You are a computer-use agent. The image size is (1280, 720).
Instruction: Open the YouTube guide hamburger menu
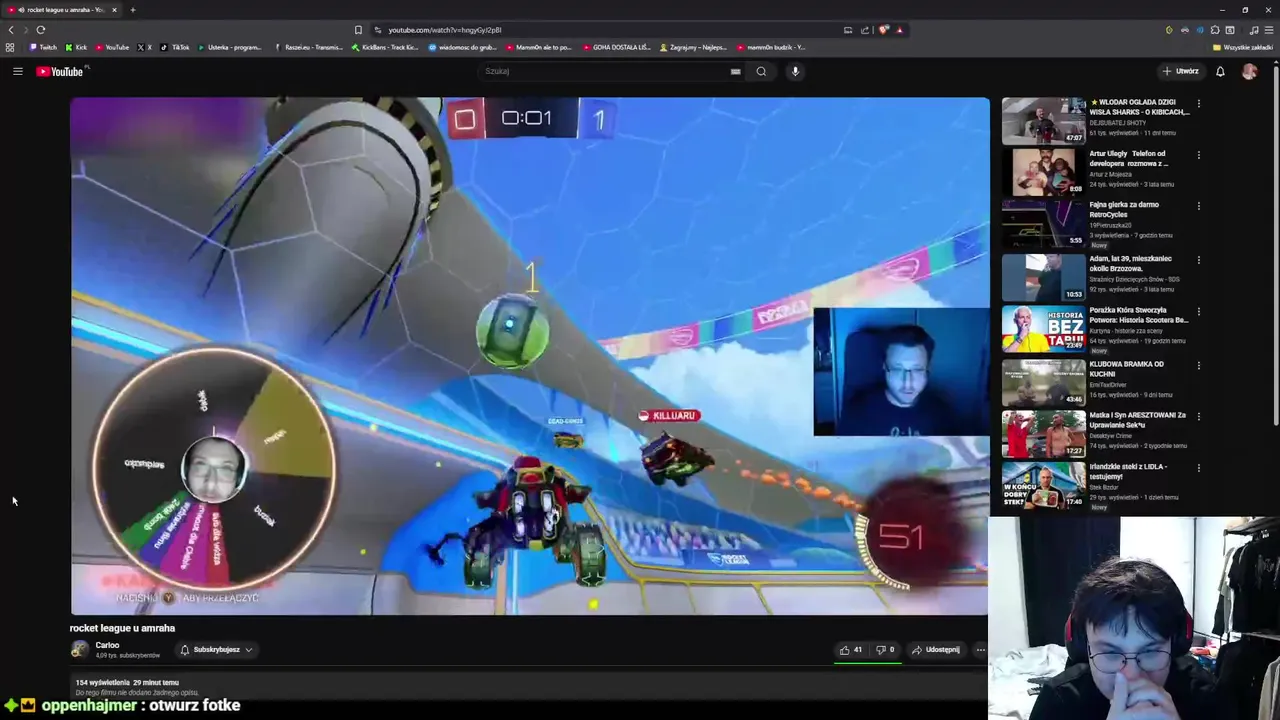[17, 71]
